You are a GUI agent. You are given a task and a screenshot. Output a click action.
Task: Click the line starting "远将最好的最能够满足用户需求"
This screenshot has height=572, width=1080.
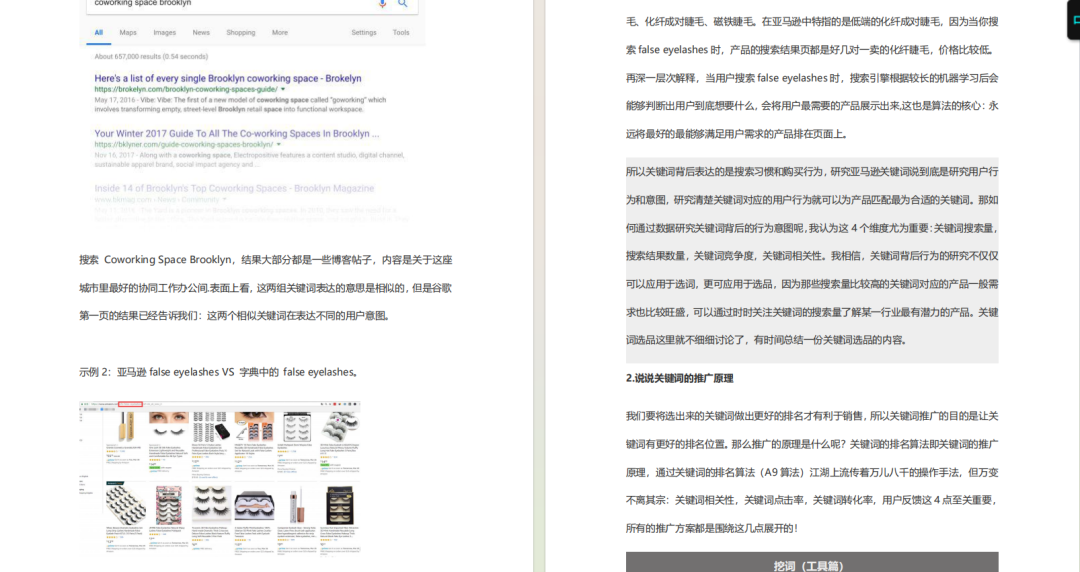pos(738,134)
